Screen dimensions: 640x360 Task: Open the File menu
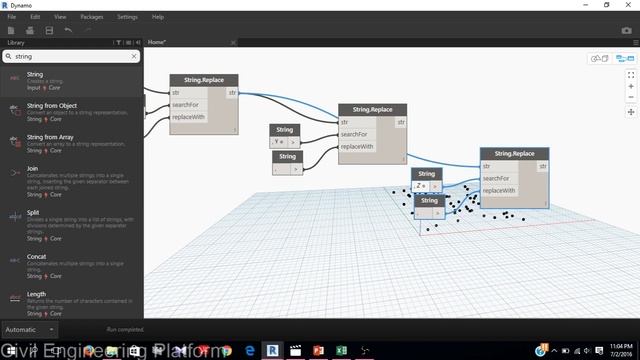[11, 17]
